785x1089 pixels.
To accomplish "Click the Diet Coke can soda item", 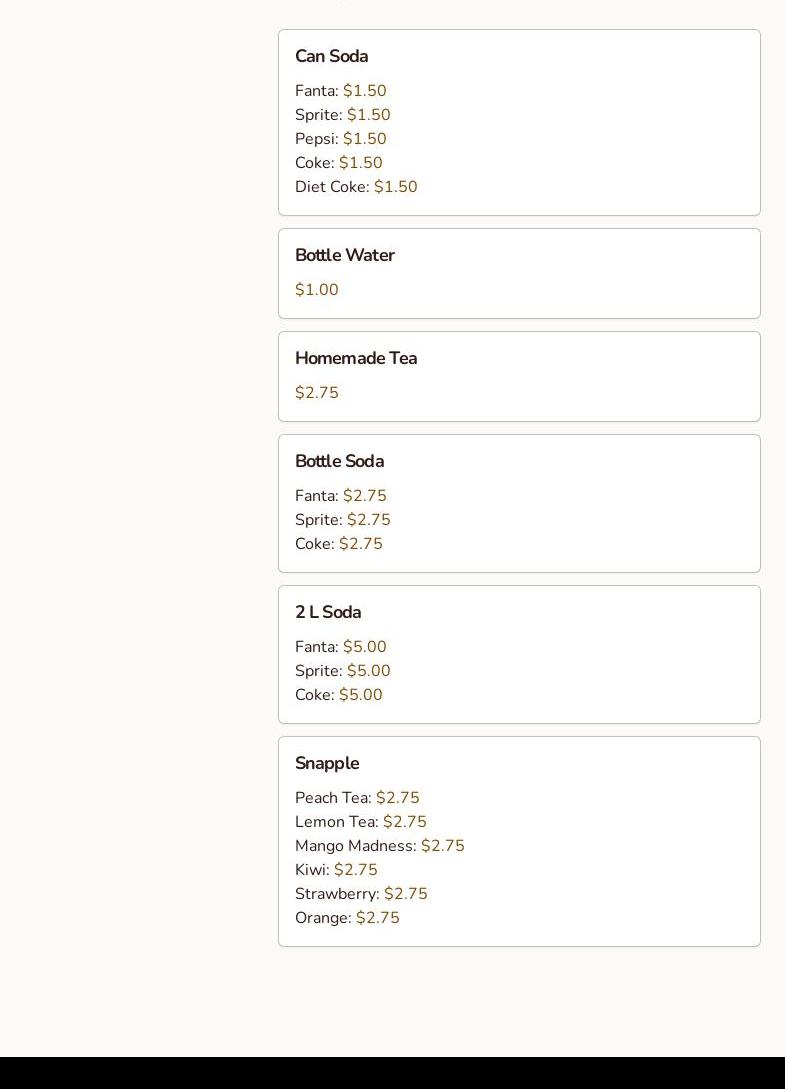I will coord(355,187).
